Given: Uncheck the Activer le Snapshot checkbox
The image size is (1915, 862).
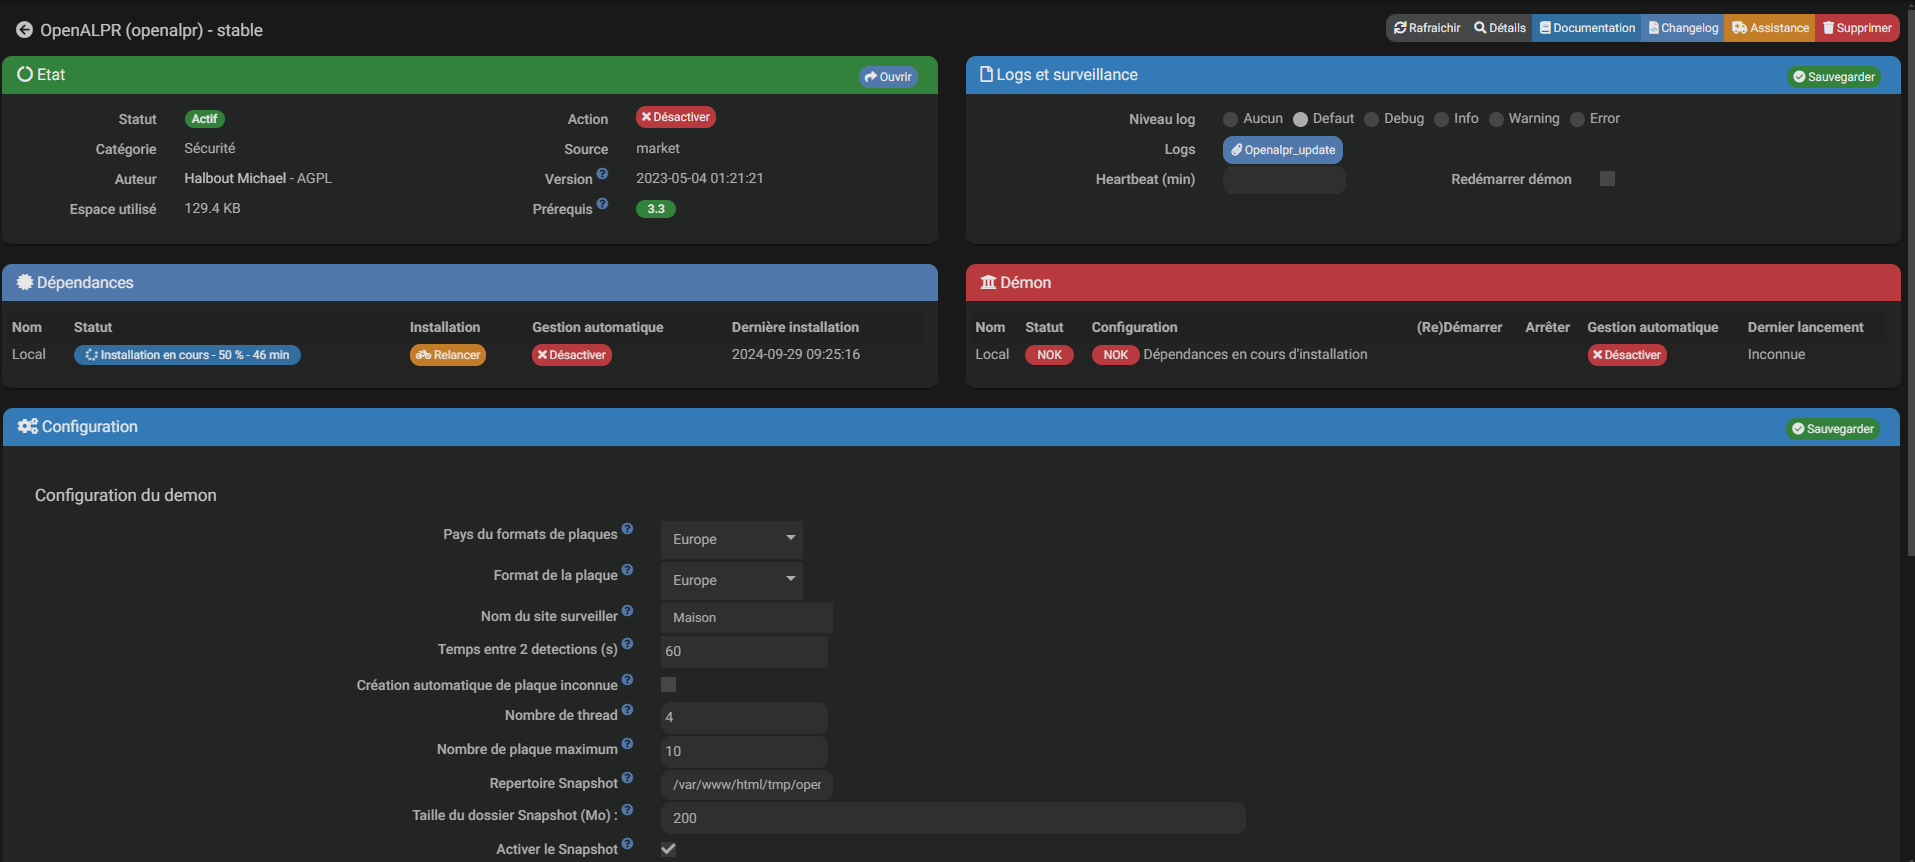Looking at the screenshot, I should (668, 849).
